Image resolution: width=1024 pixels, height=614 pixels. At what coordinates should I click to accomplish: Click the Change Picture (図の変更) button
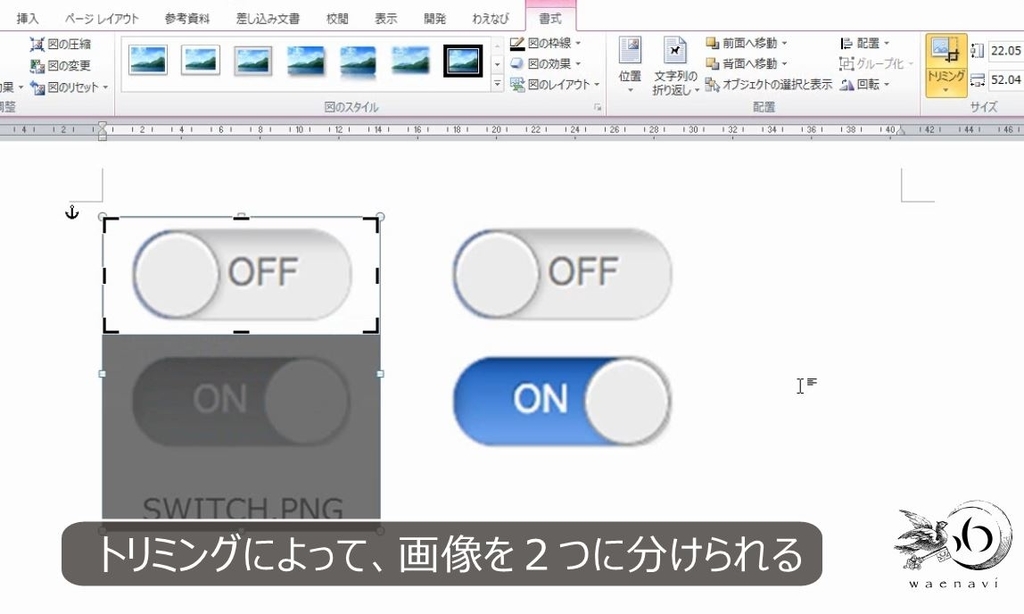click(x=60, y=66)
